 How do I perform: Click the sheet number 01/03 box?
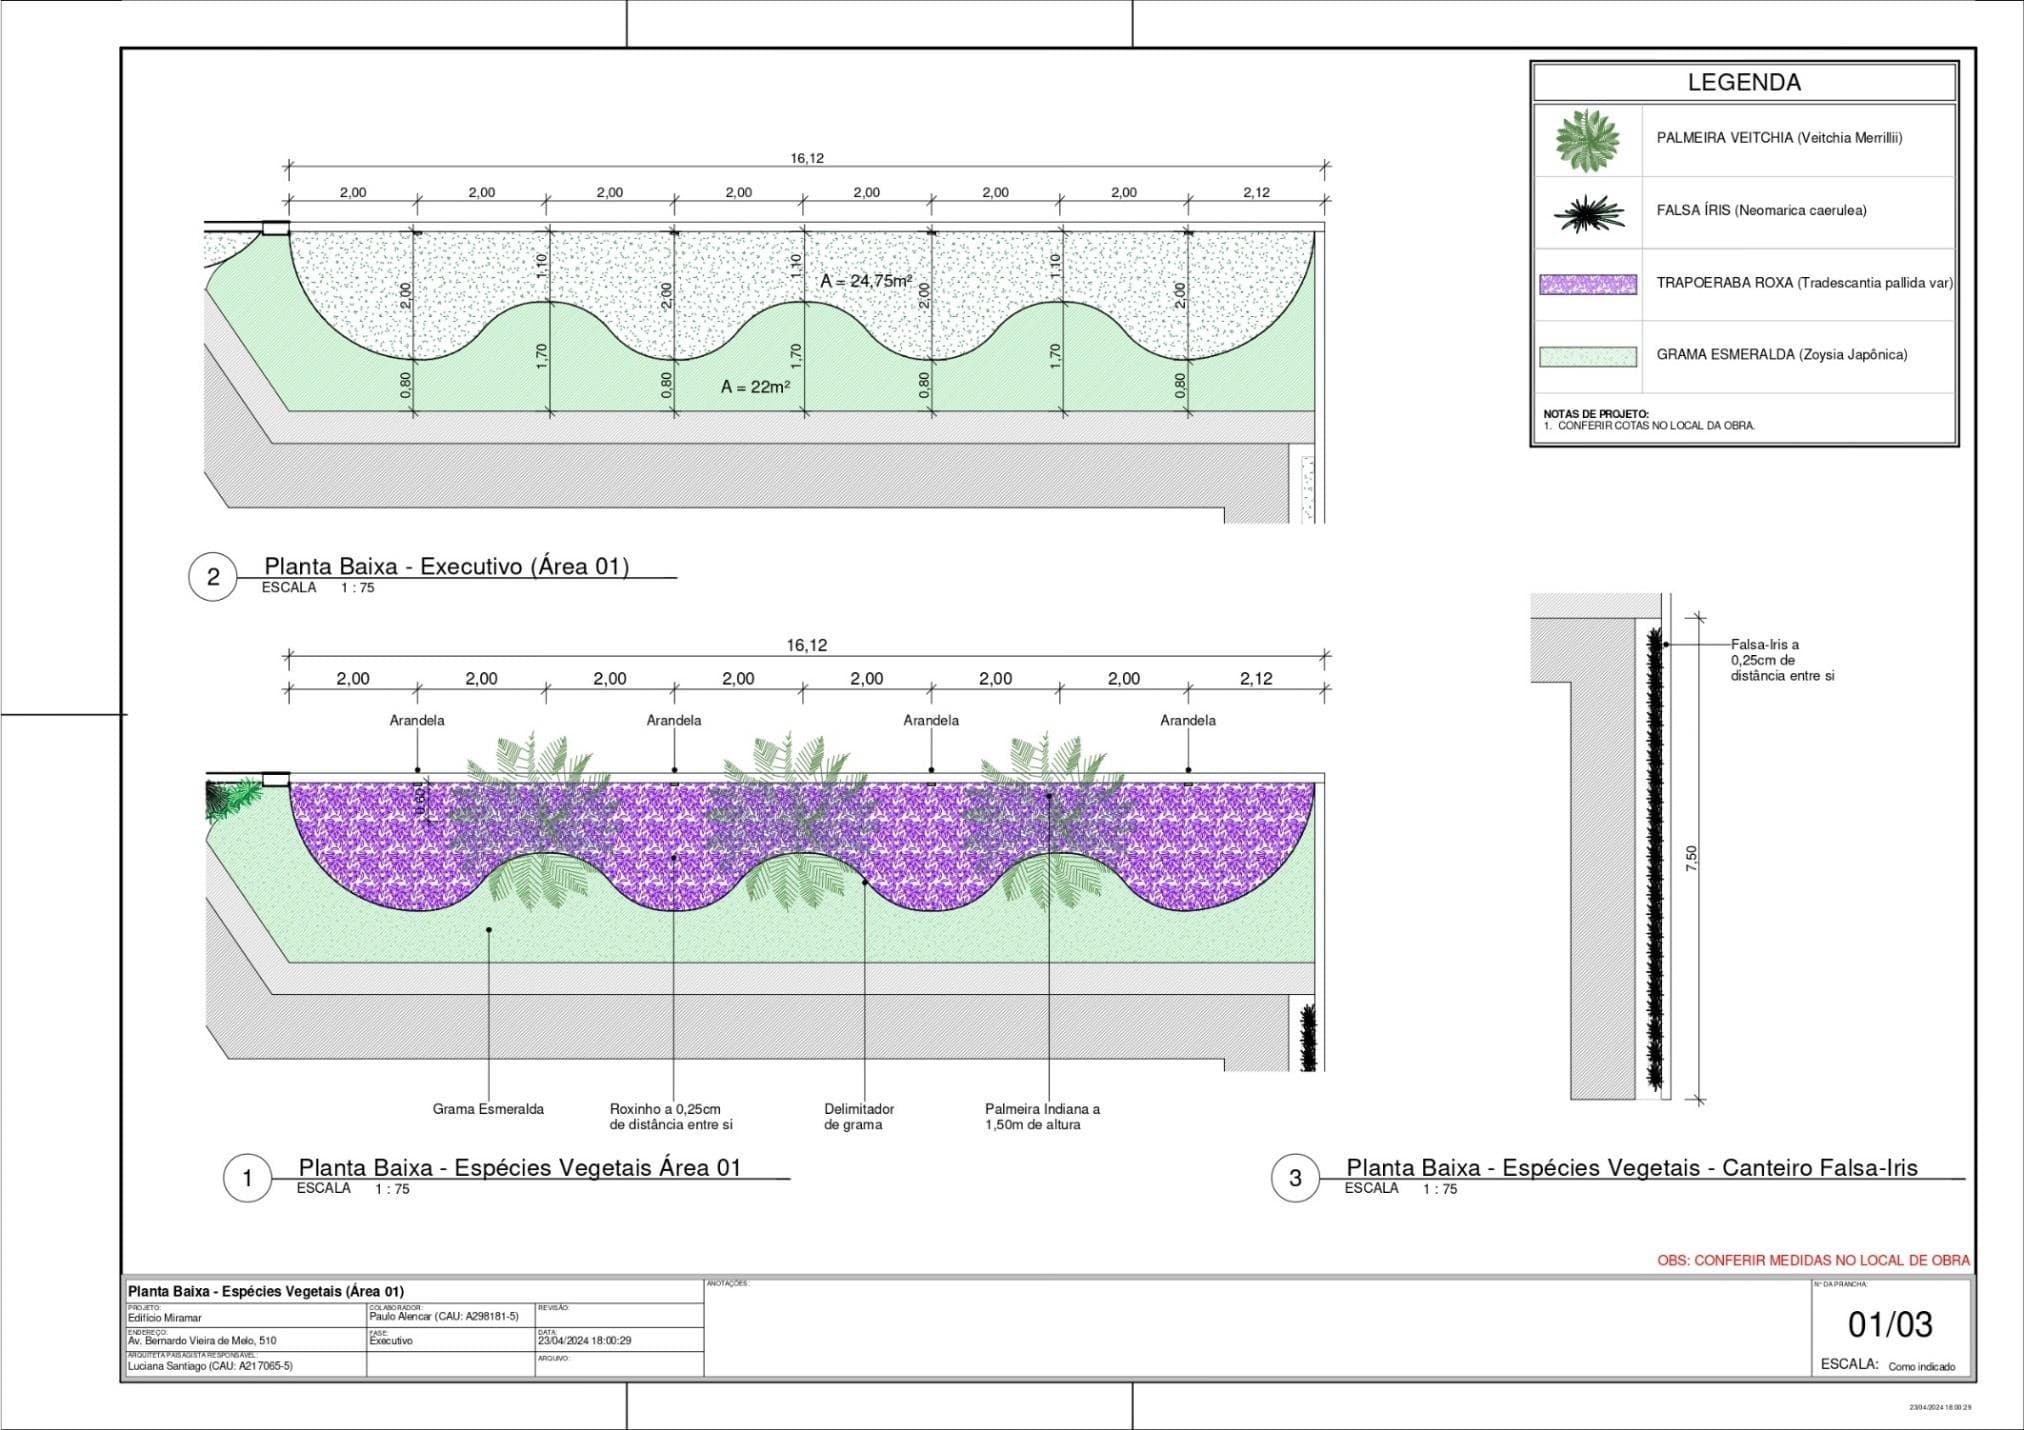click(1889, 1325)
